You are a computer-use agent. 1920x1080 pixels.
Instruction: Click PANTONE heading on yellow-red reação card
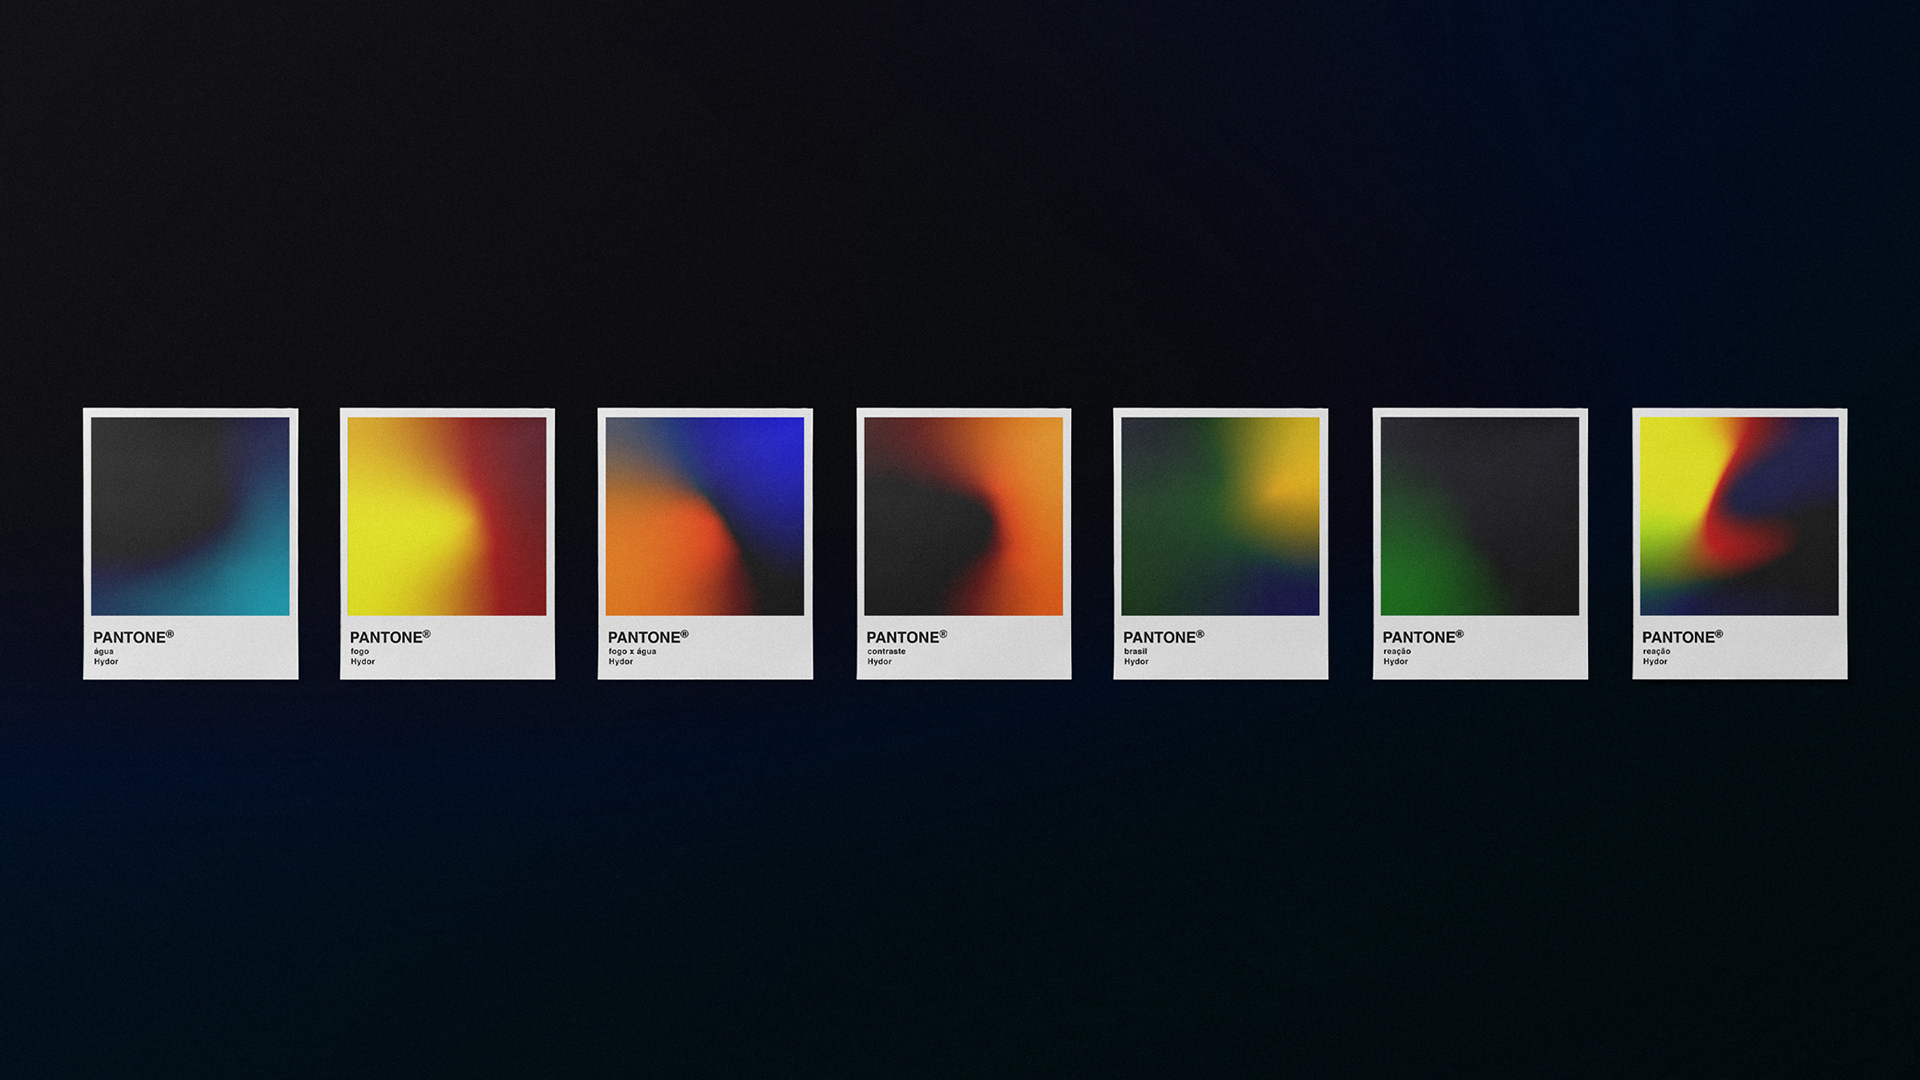1682,637
